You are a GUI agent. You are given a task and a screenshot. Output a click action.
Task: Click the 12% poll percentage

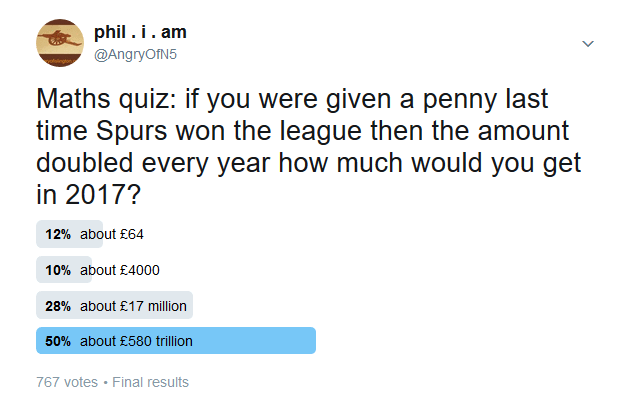(59, 234)
